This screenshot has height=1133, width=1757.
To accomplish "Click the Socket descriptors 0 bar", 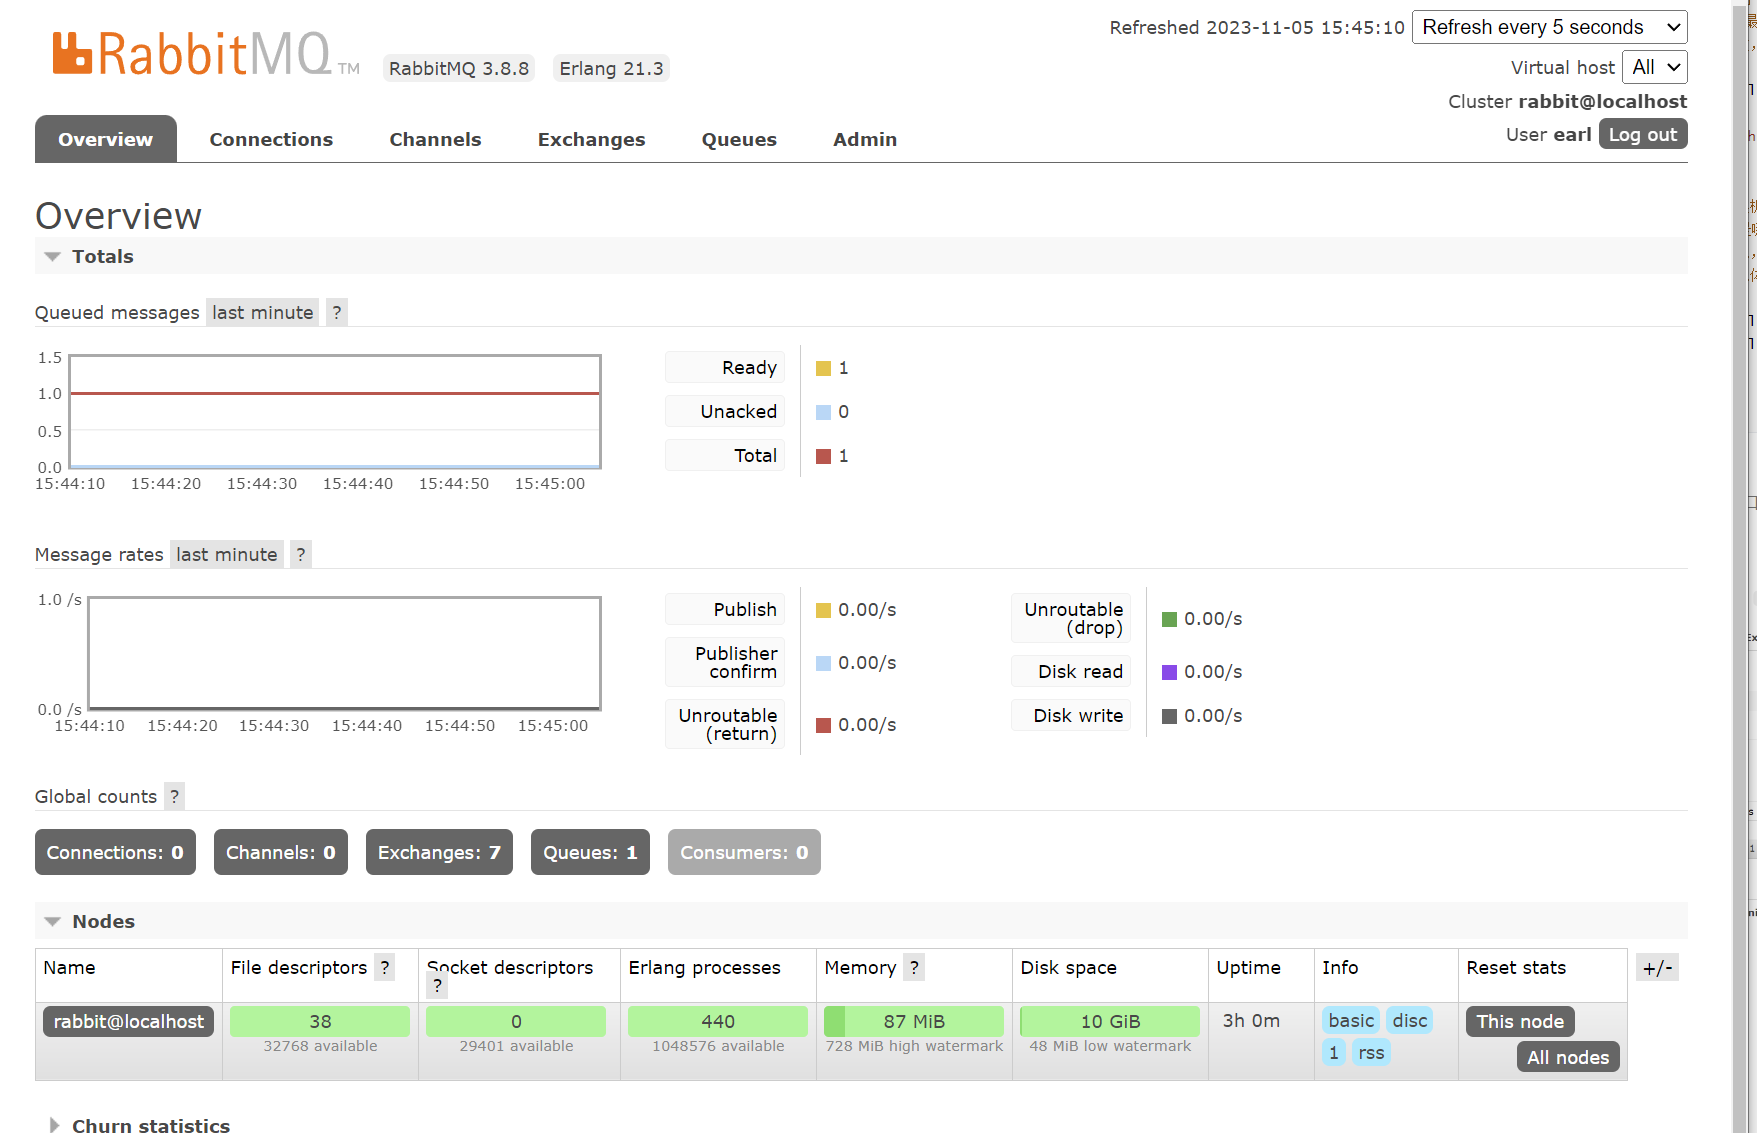I will pos(516,1021).
